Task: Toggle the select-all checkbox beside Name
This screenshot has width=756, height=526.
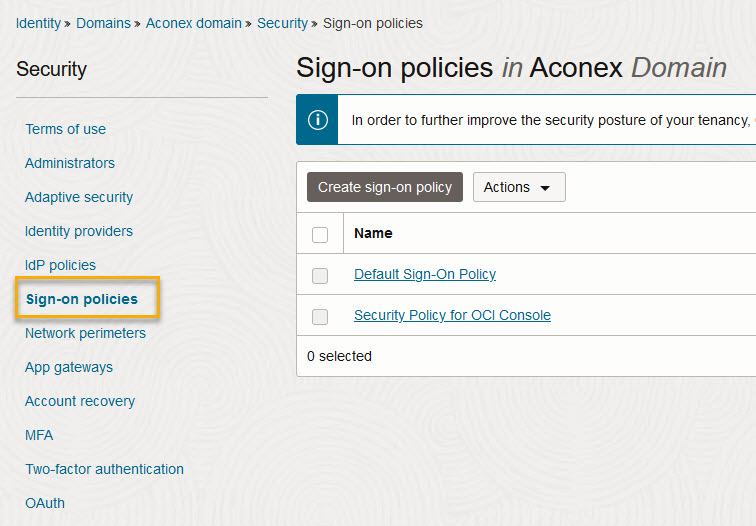Action: click(320, 235)
